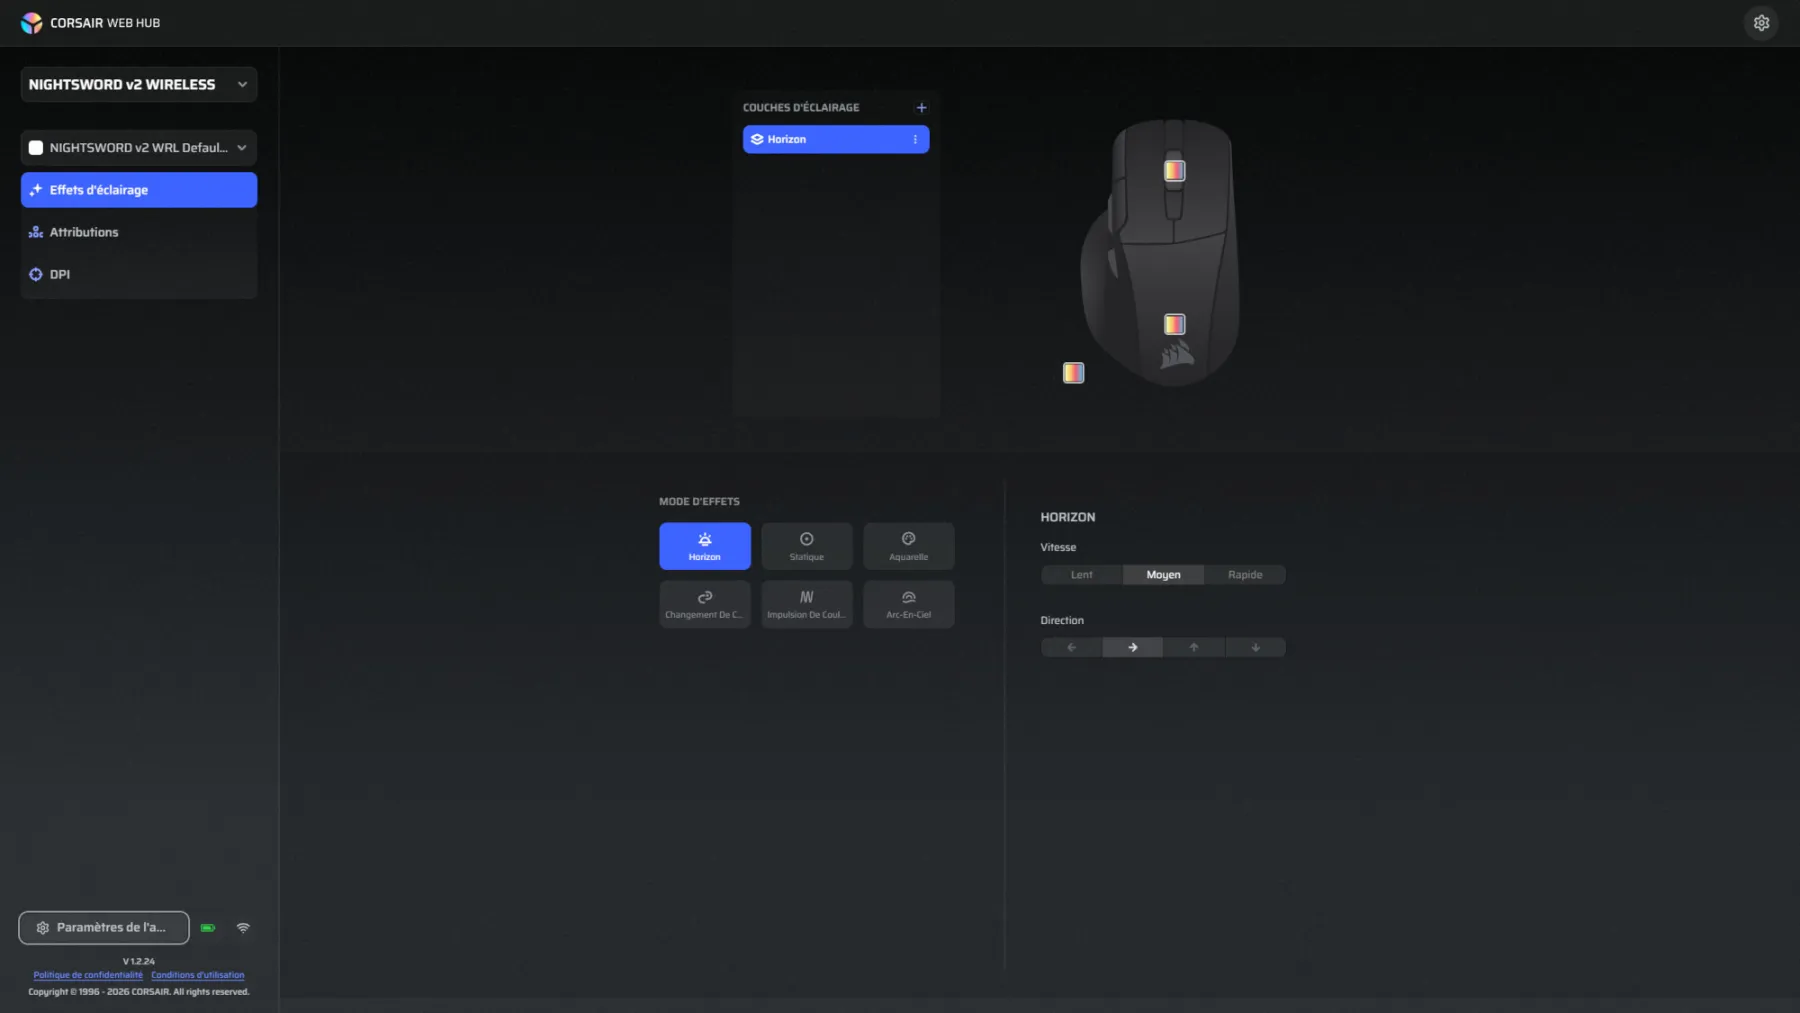Open the Attributions section
The image size is (1800, 1013).
point(139,232)
